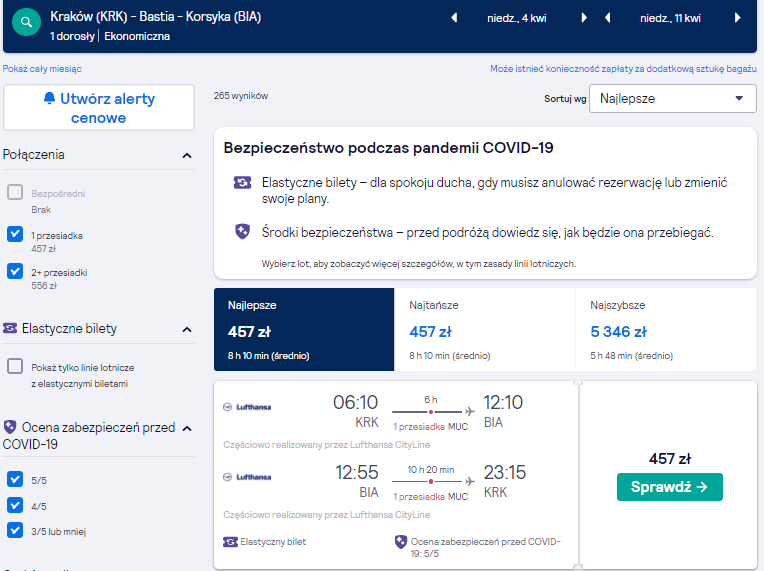Image resolution: width=764 pixels, height=571 pixels.
Task: Click Elastyczny bilet label in flight card
Action: coord(273,542)
